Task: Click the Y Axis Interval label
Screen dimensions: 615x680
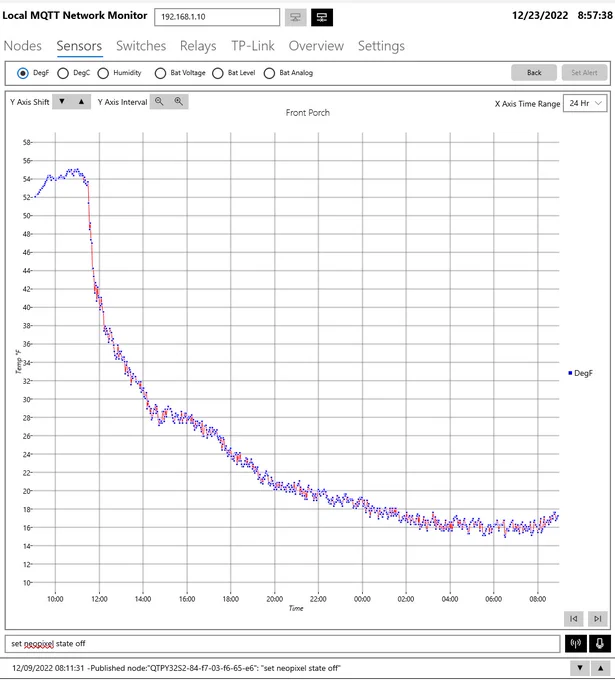Action: [x=122, y=102]
